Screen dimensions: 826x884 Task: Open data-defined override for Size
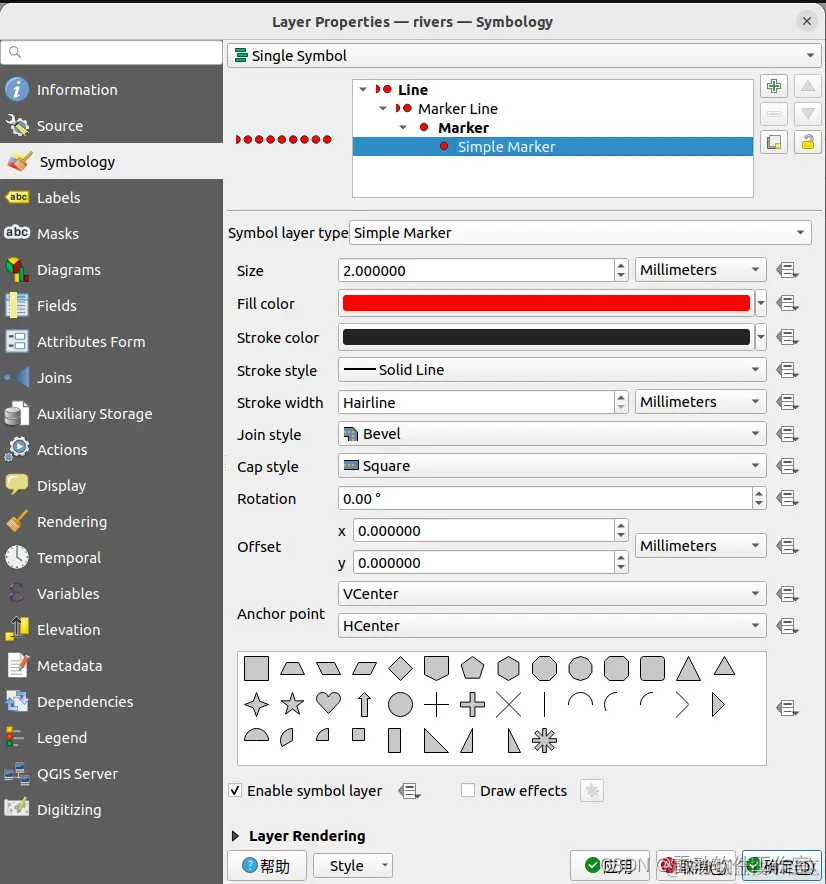pos(787,271)
